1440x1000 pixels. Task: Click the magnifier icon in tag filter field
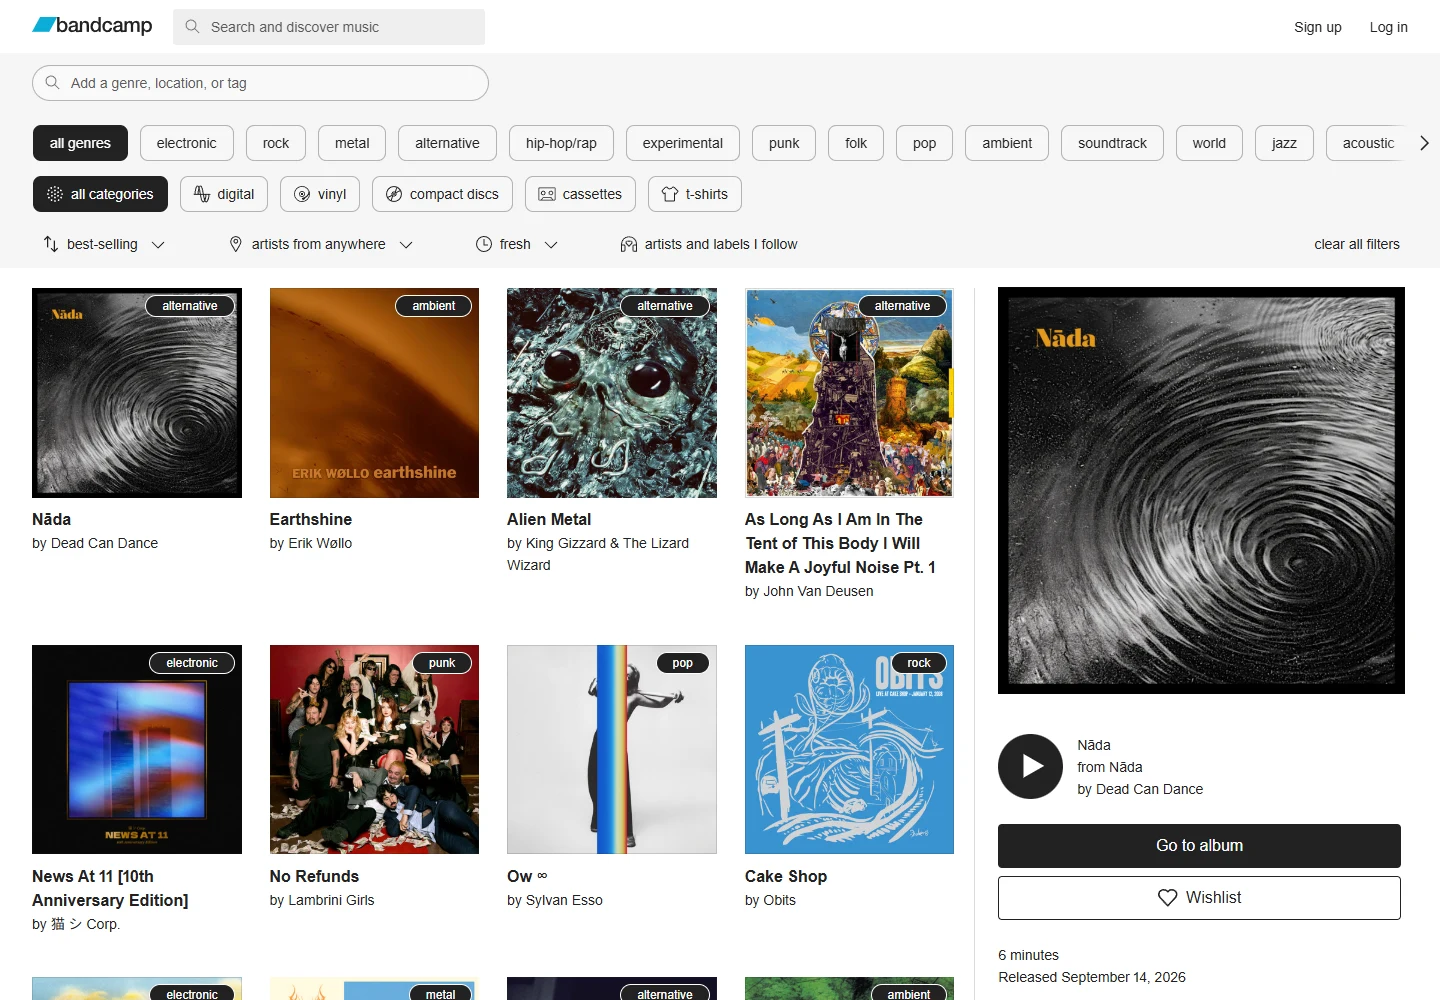coord(53,83)
